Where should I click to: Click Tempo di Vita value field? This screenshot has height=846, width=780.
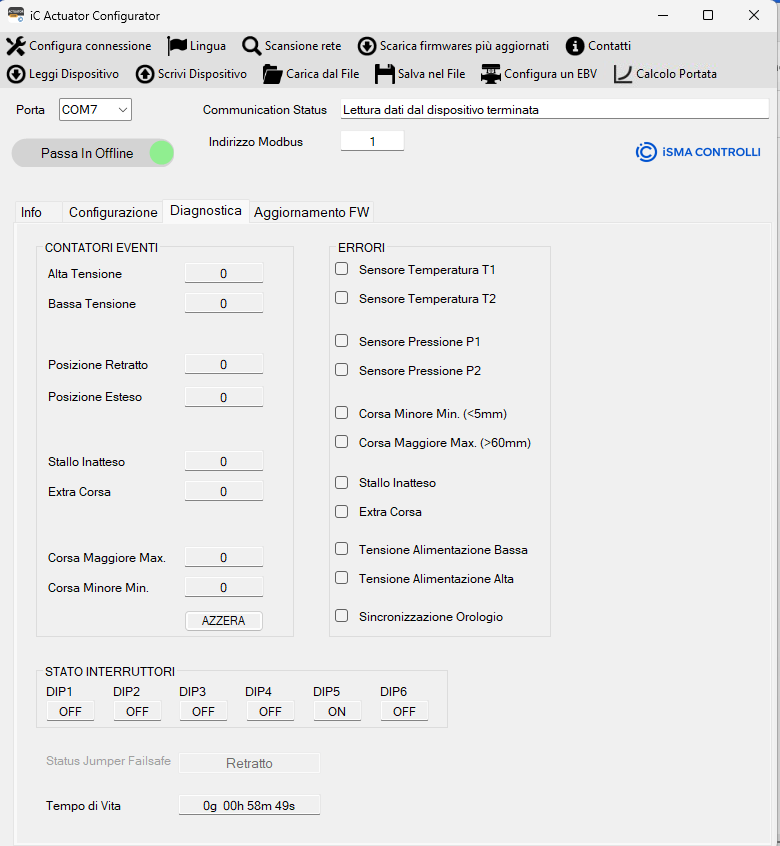tap(249, 805)
